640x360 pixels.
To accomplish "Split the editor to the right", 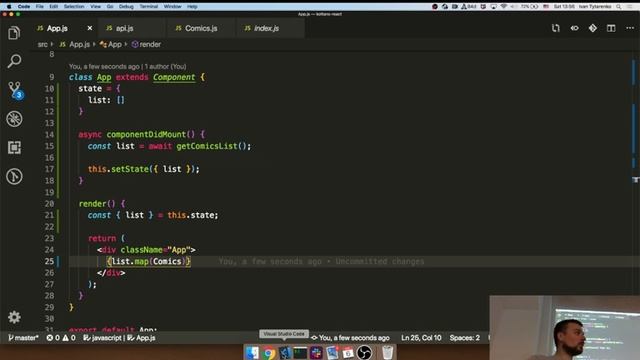I will [x=611, y=28].
